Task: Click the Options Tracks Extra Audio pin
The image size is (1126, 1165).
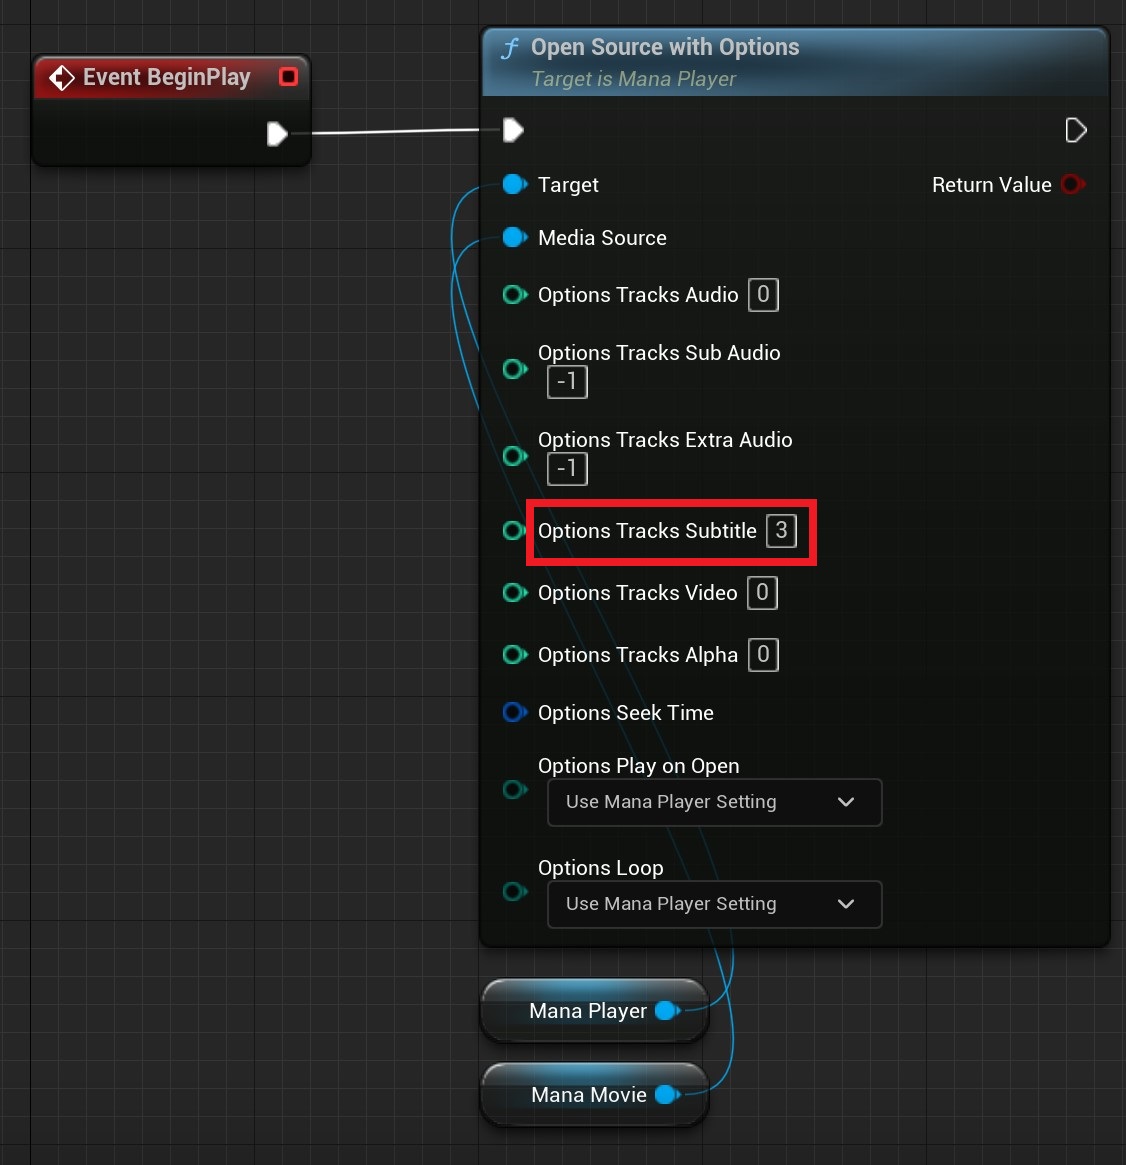Action: click(x=515, y=455)
